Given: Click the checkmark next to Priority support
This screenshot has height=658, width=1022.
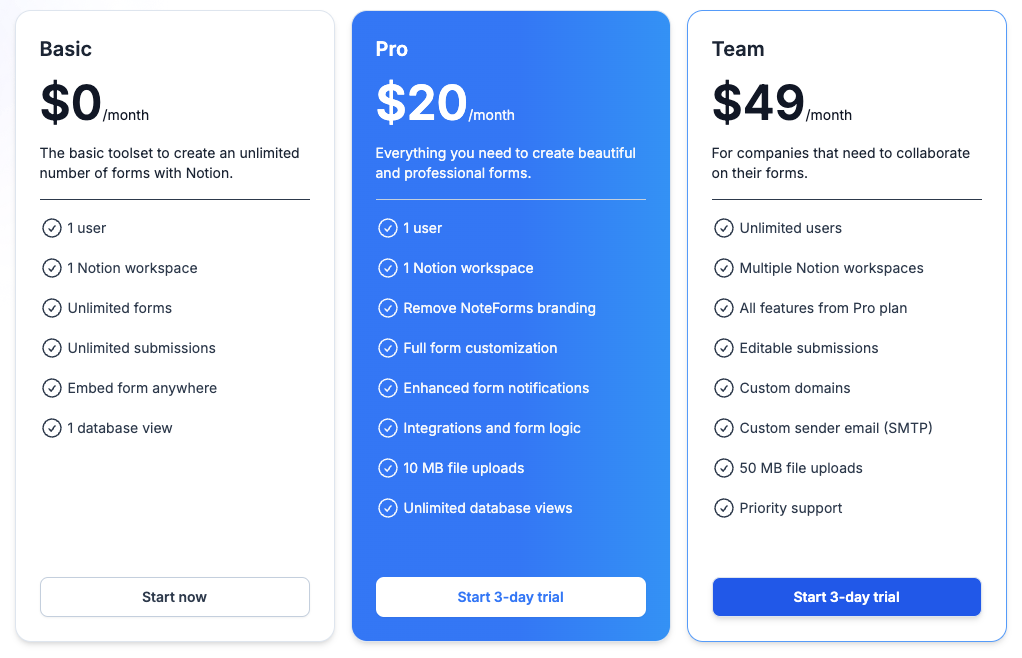Looking at the screenshot, I should [724, 508].
